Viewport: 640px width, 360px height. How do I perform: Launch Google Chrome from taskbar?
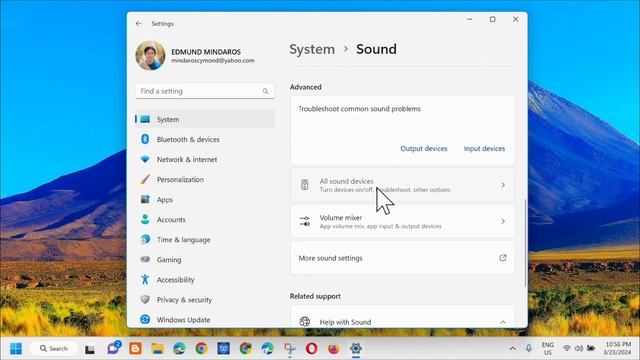pyautogui.click(x=201, y=349)
